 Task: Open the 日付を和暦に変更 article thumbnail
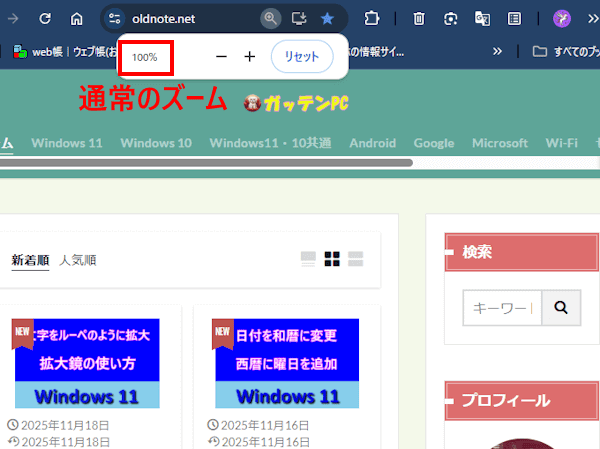287,363
